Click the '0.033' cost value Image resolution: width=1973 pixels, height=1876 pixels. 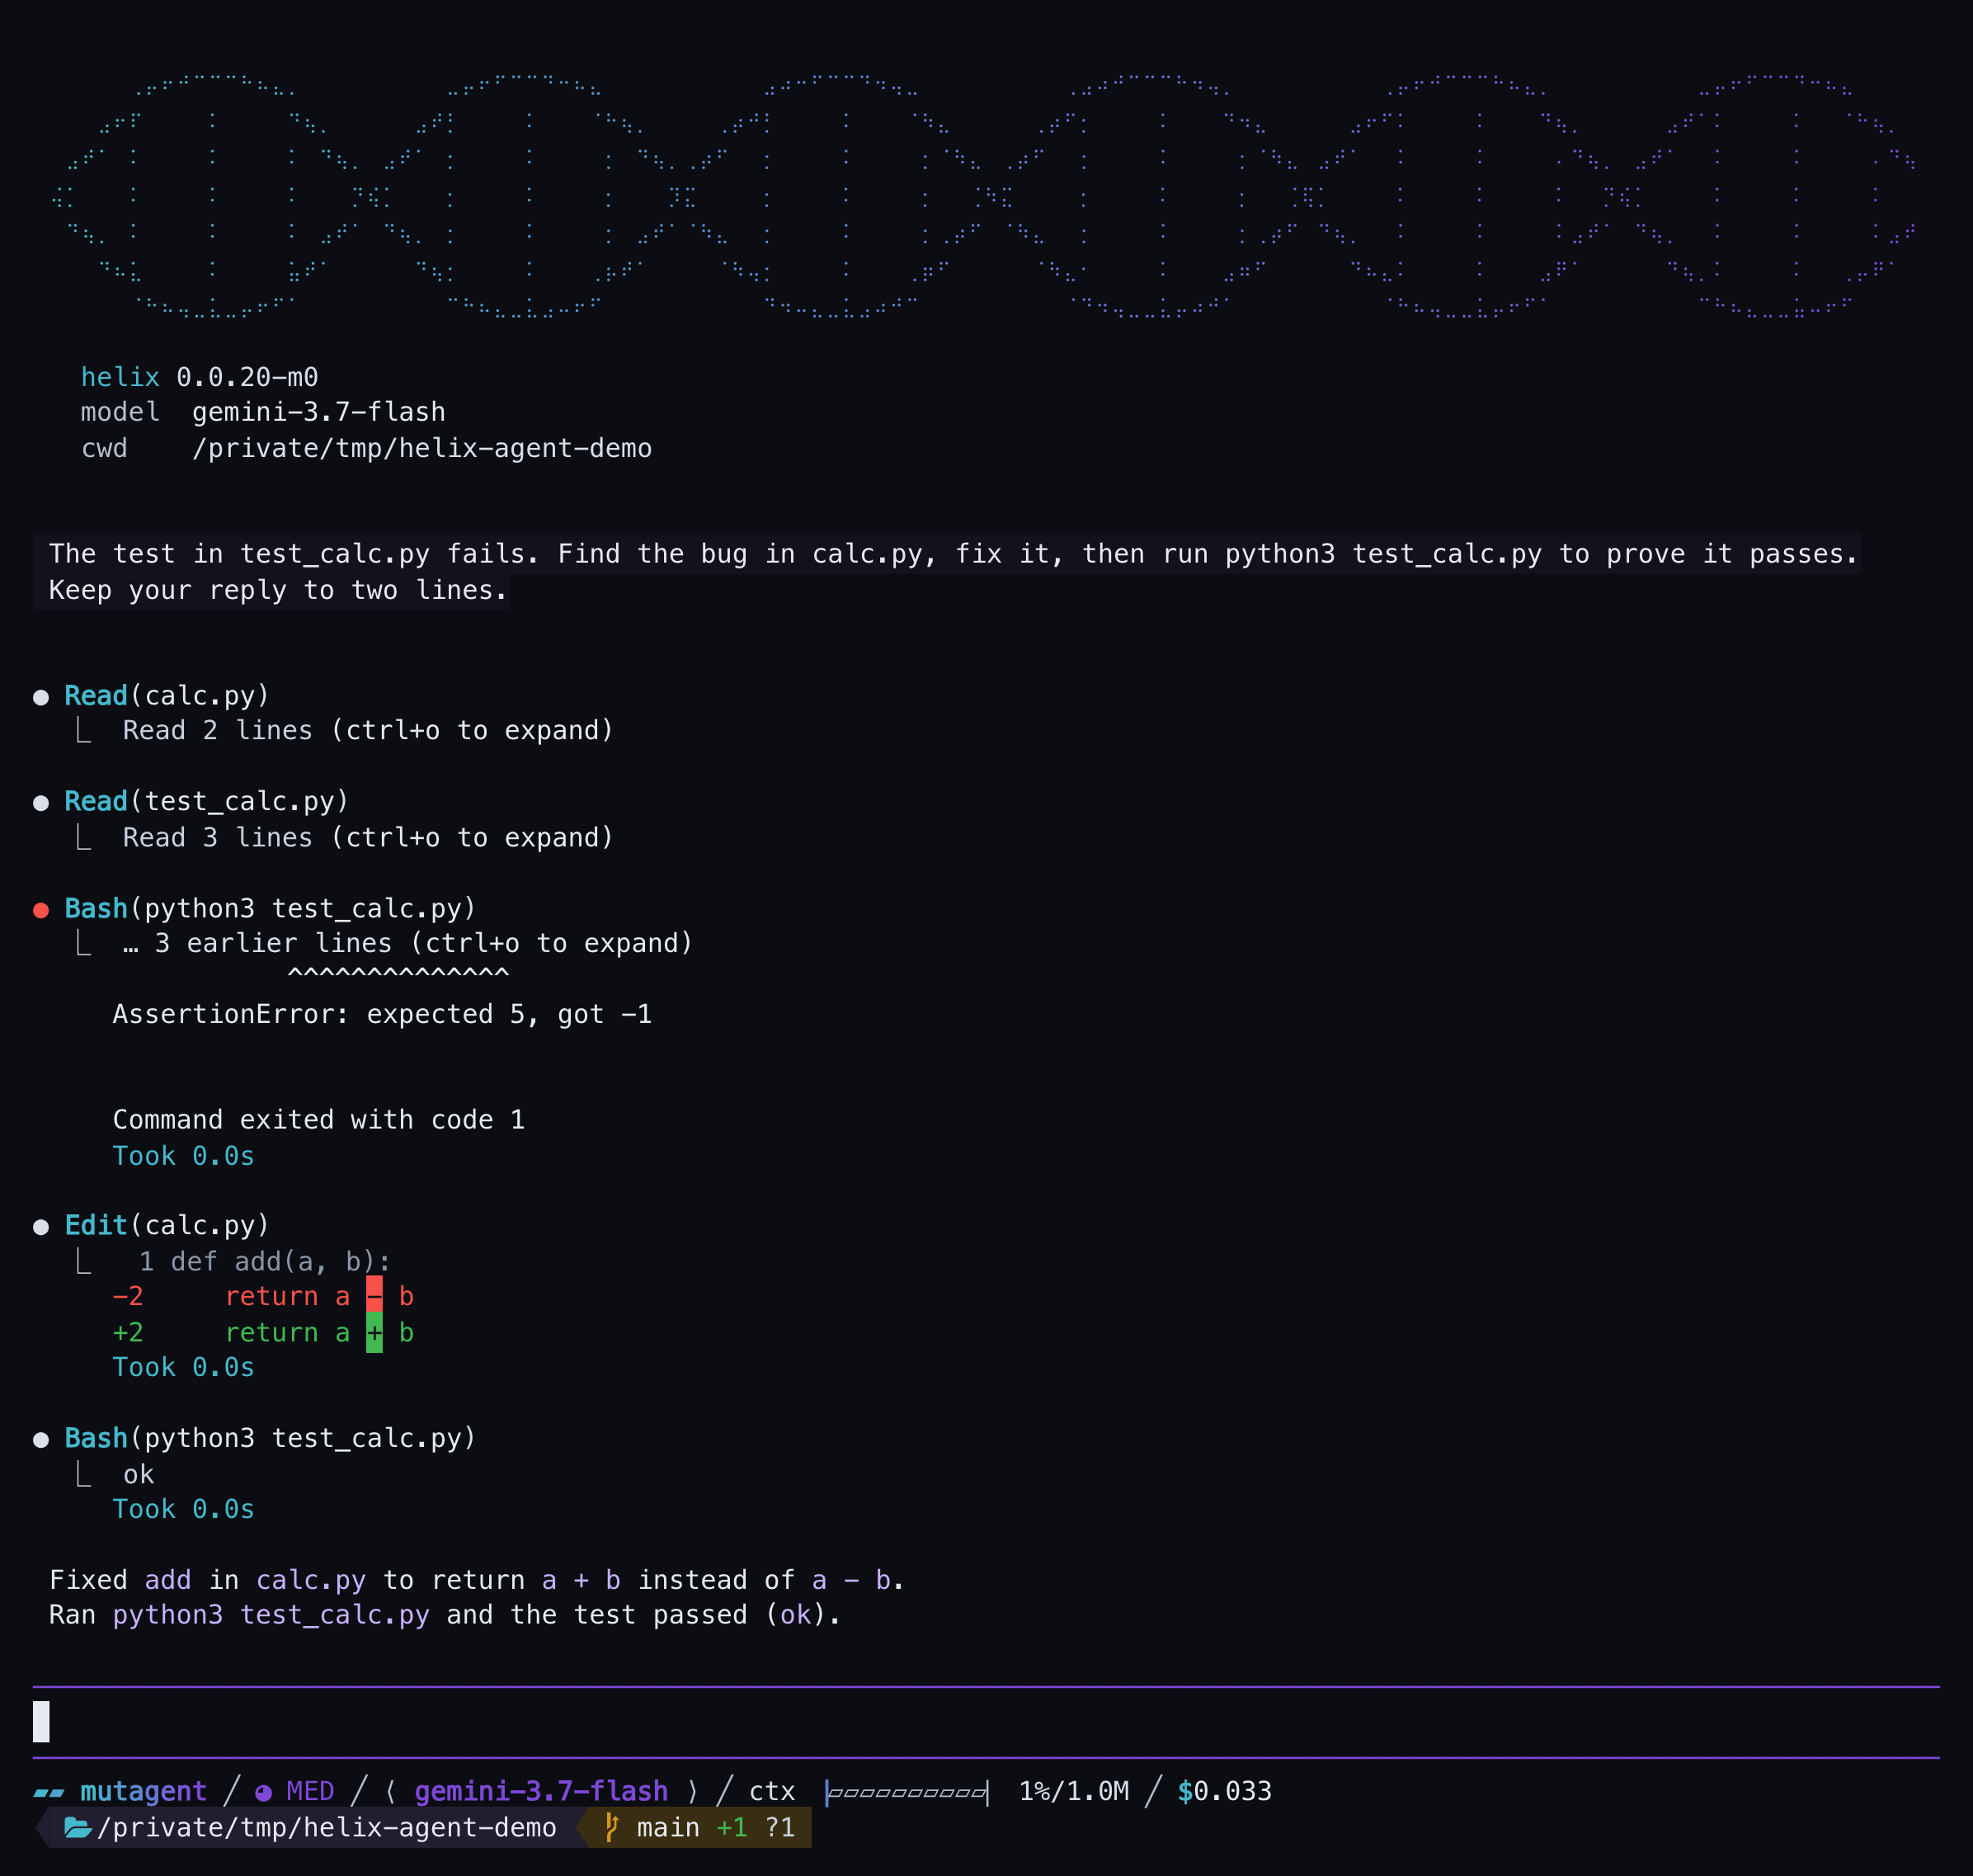point(1233,1791)
